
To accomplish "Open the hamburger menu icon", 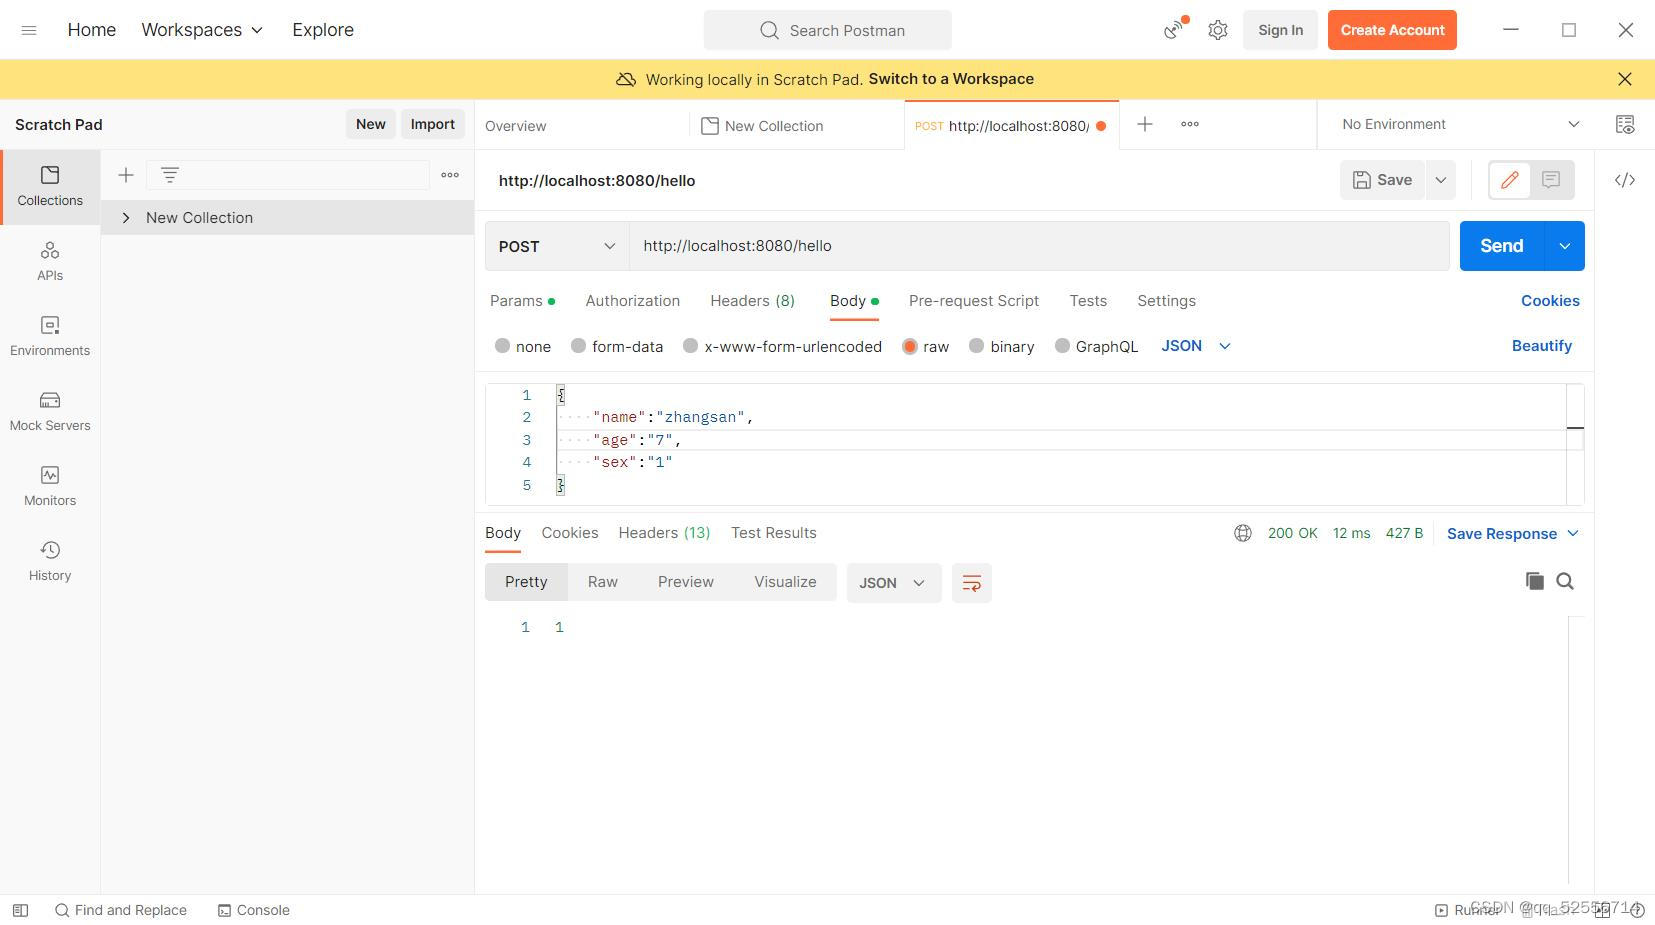I will click(29, 30).
